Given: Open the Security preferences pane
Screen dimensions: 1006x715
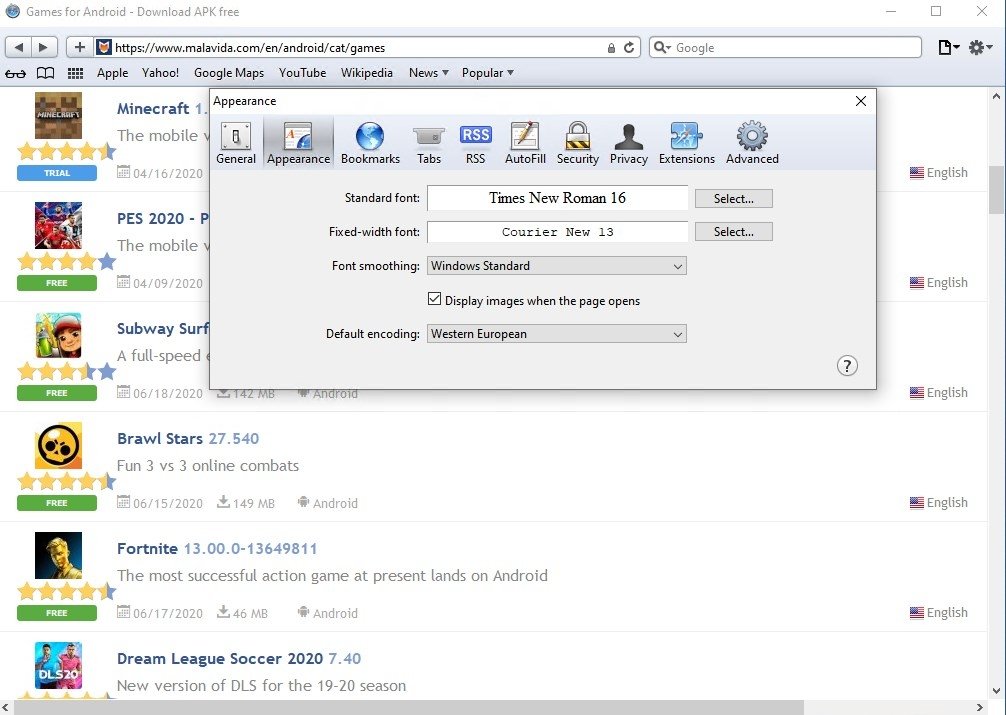Looking at the screenshot, I should [x=577, y=143].
